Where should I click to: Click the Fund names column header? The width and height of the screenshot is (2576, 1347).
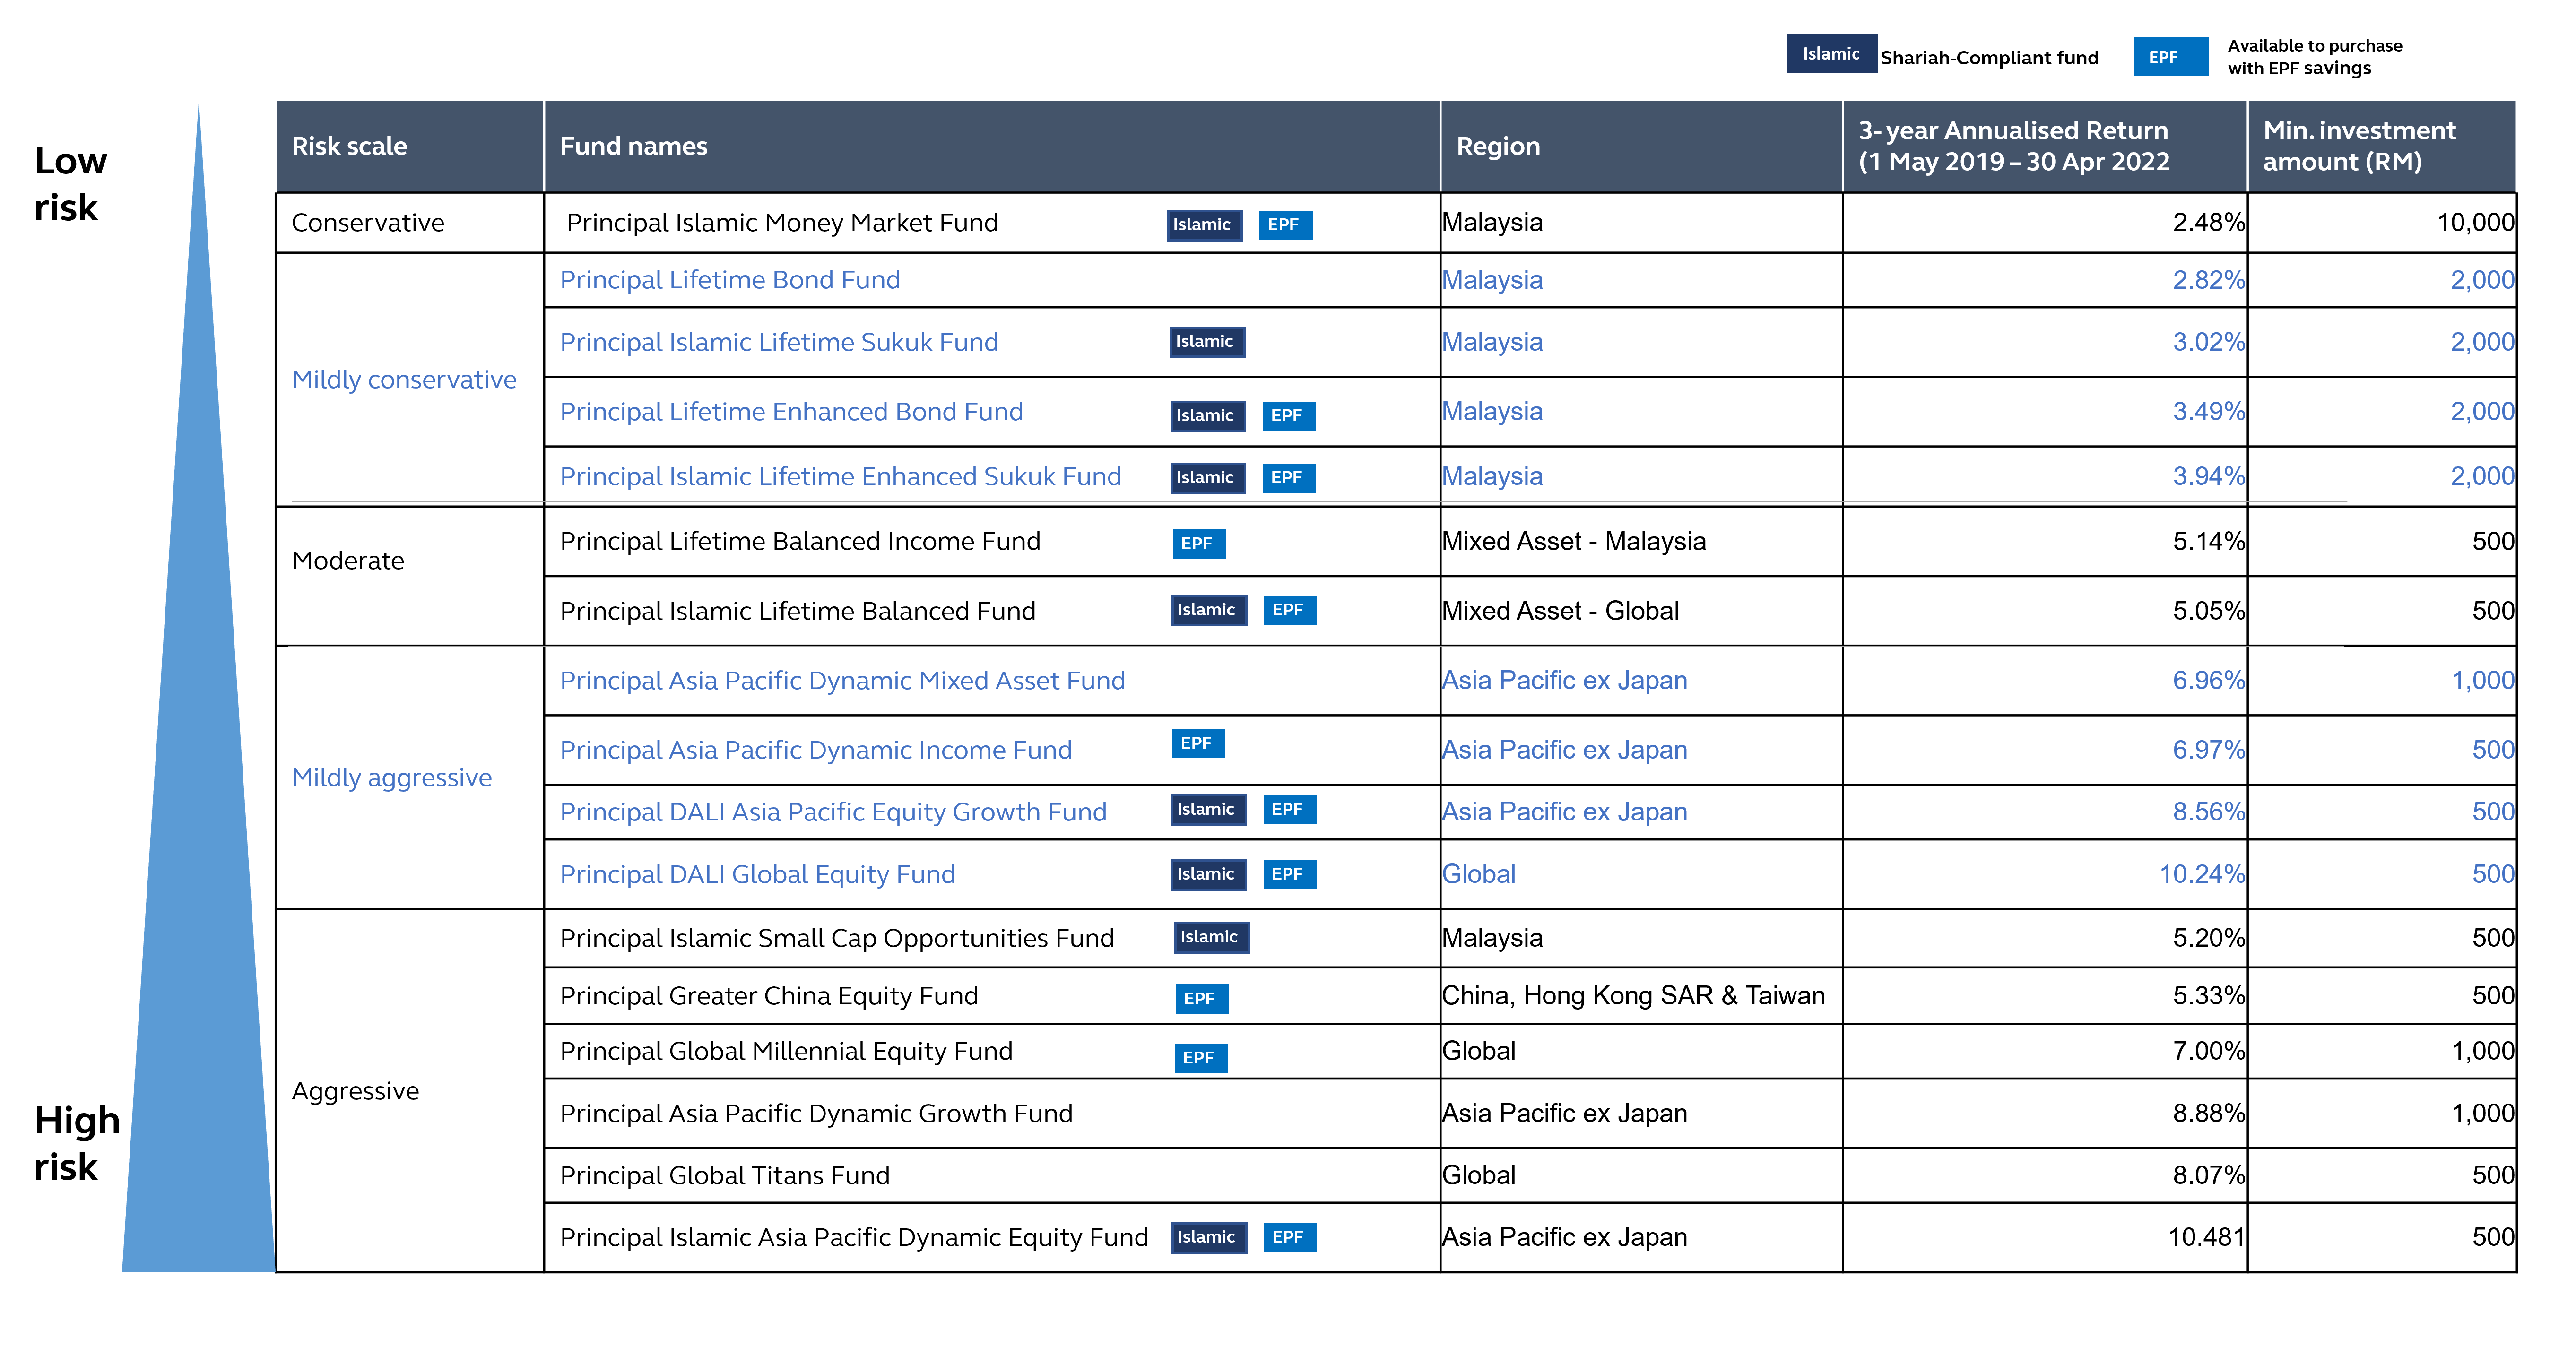[992, 146]
